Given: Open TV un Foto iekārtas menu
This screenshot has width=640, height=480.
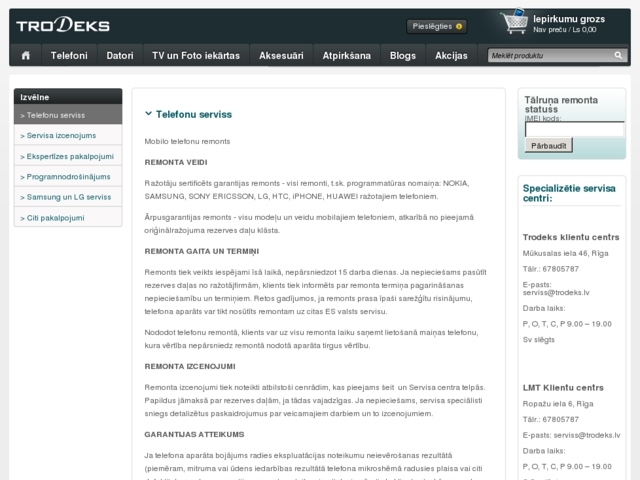Looking at the screenshot, I should click(x=196, y=56).
